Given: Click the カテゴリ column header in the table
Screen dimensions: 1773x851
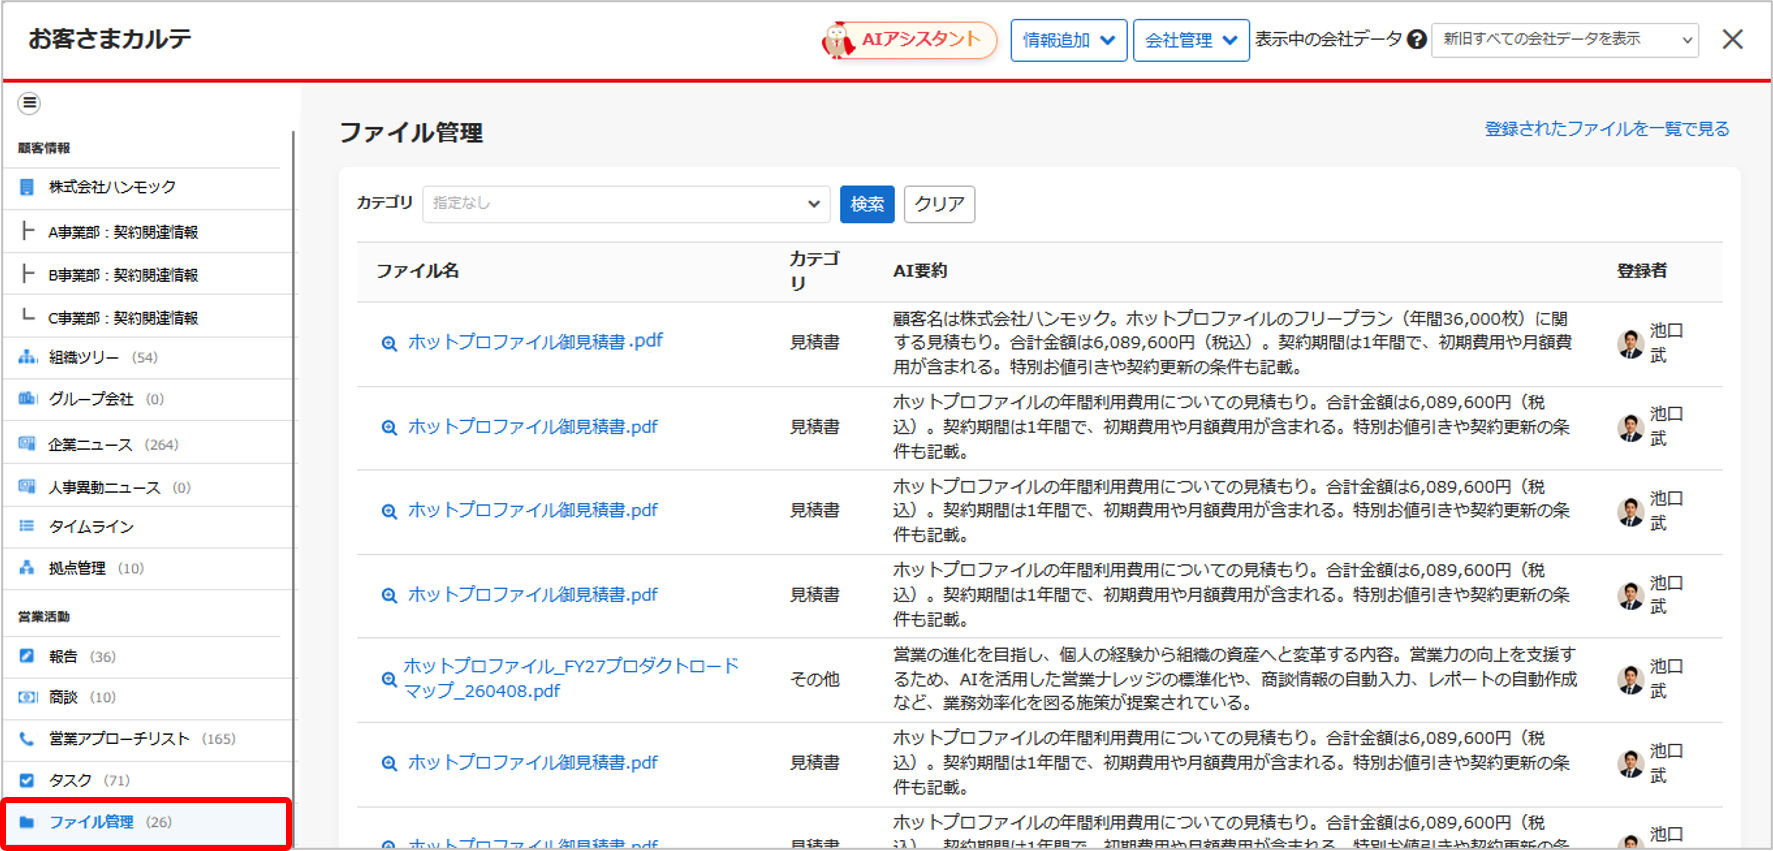Looking at the screenshot, I should coord(814,271).
